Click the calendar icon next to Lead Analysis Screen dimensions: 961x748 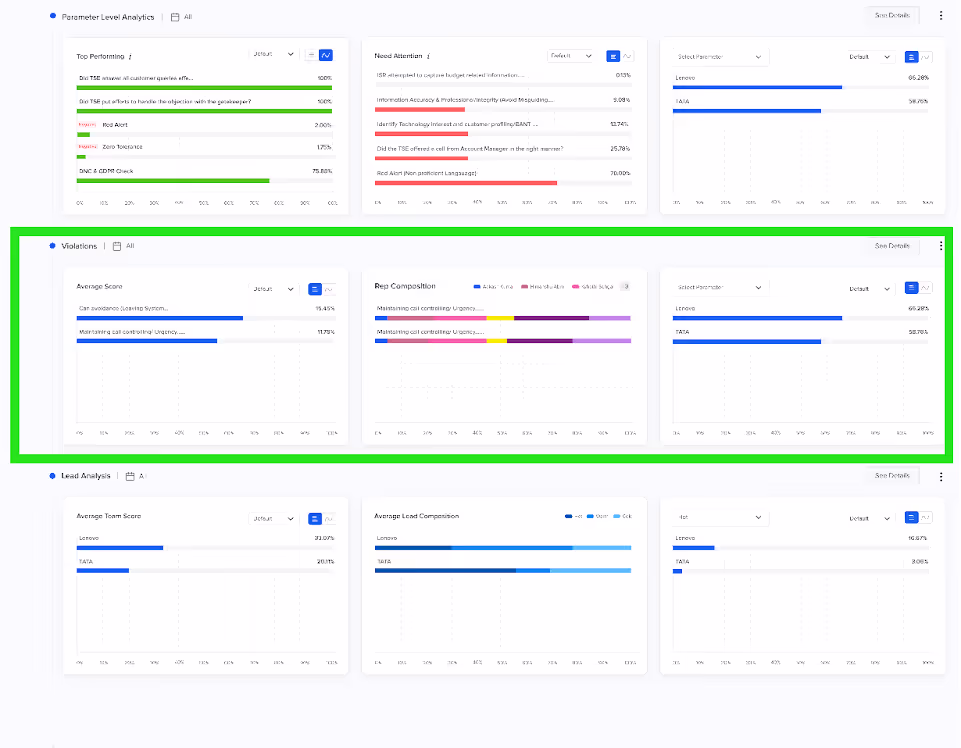click(x=130, y=476)
